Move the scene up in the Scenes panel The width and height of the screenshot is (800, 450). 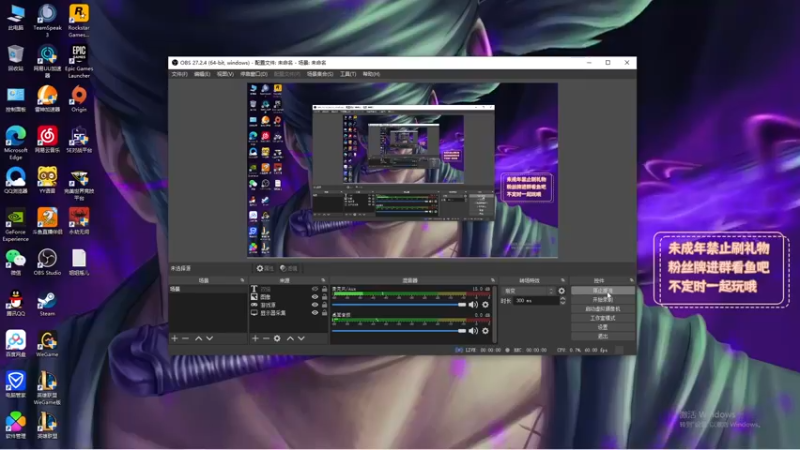198,338
